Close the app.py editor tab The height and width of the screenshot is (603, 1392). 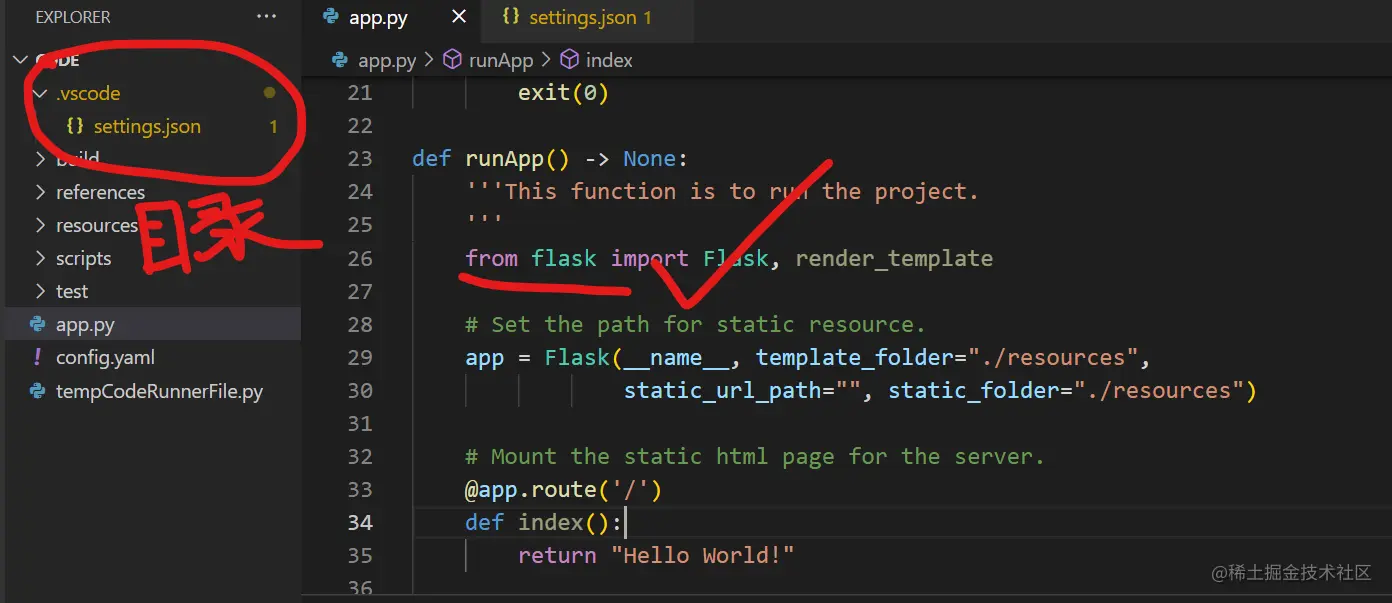(x=459, y=17)
